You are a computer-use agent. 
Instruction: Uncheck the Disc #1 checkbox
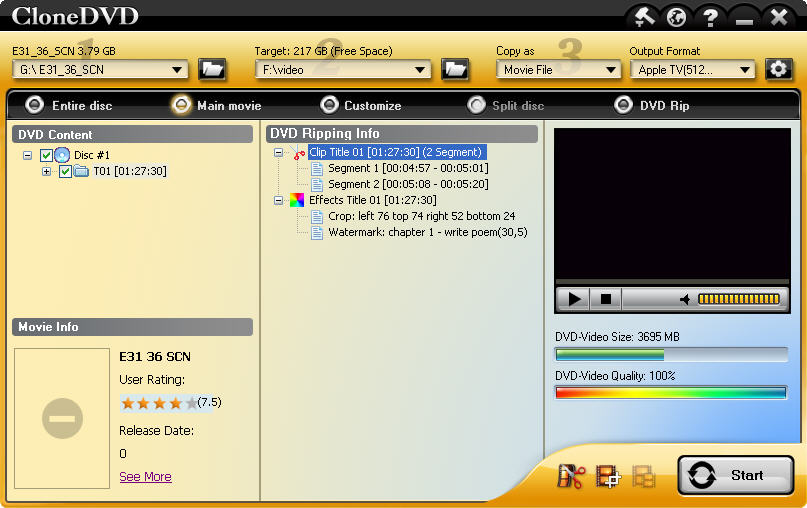46,155
